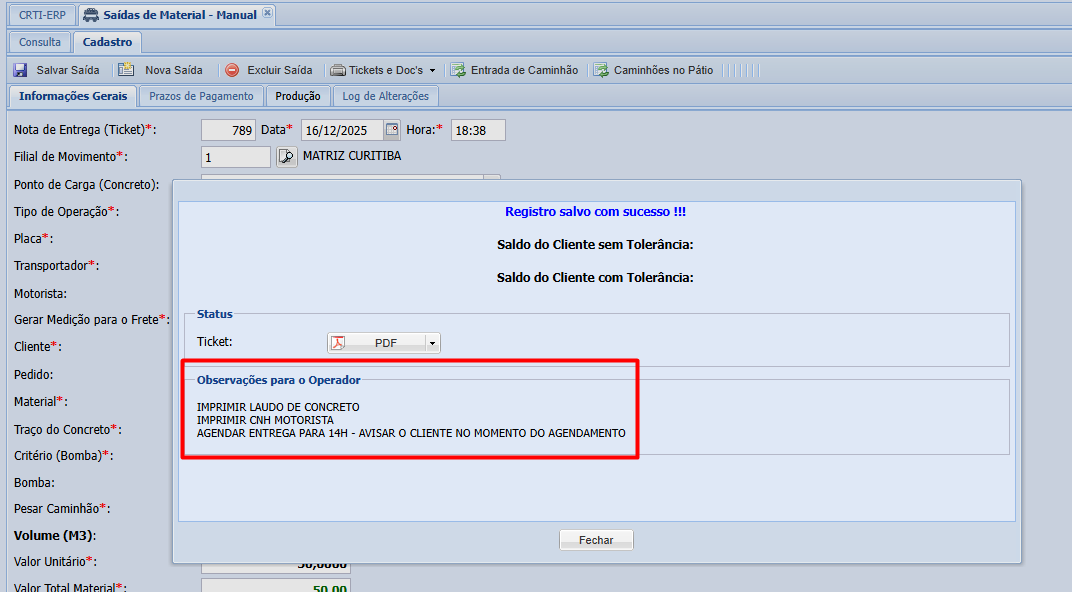Click the red Excluir Saída icon
This screenshot has width=1072, height=592.
click(x=232, y=70)
